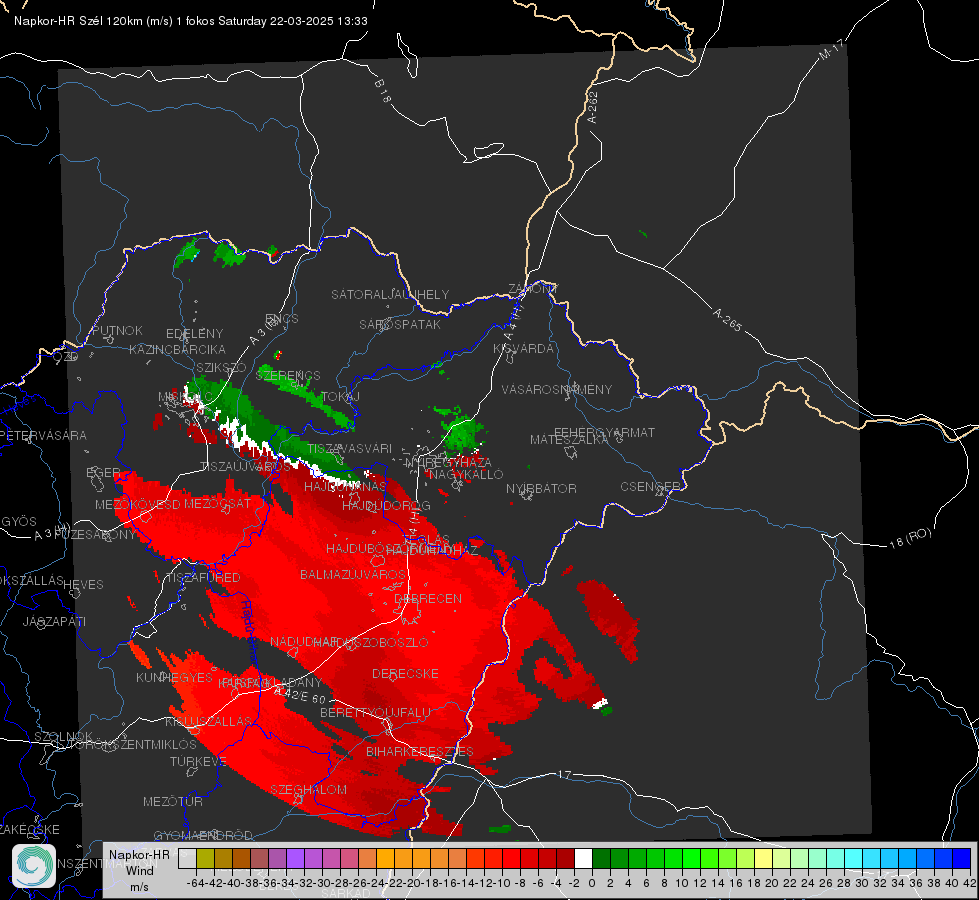Screen dimensions: 979x900
Task: Click the SZEGHALOM town label
Action: [x=308, y=790]
